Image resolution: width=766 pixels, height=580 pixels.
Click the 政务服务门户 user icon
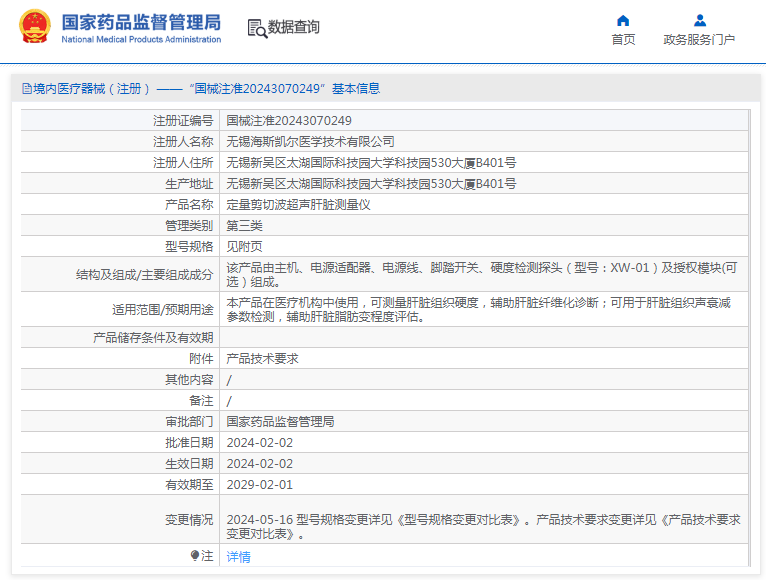700,21
